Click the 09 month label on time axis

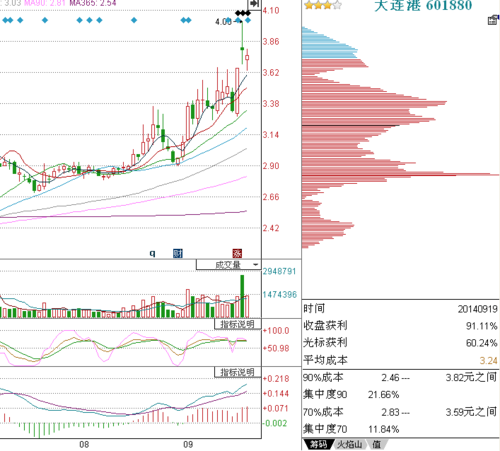(x=188, y=445)
